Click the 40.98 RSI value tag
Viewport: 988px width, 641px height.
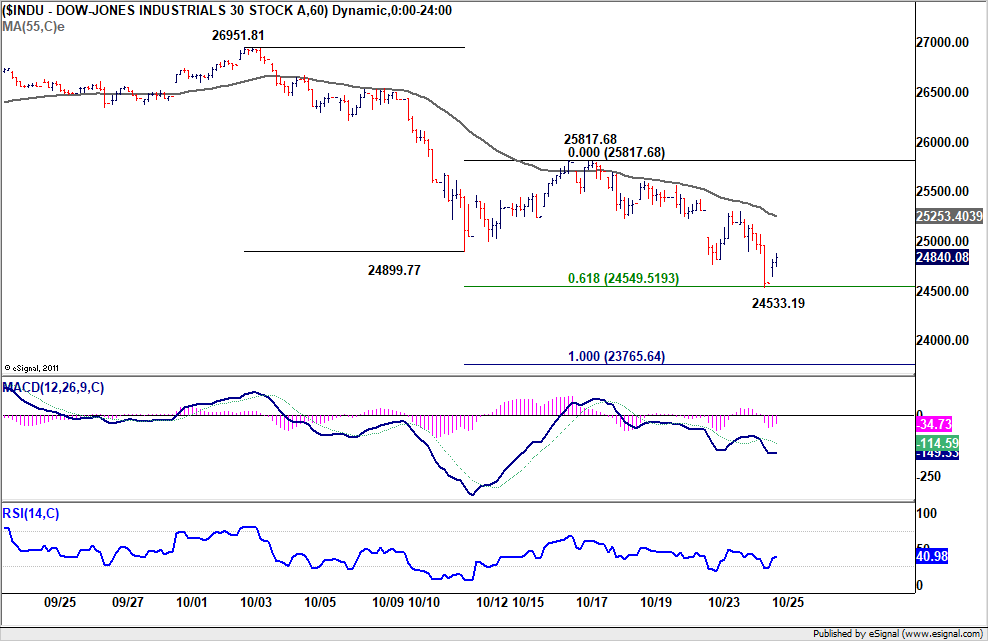[x=931, y=557]
